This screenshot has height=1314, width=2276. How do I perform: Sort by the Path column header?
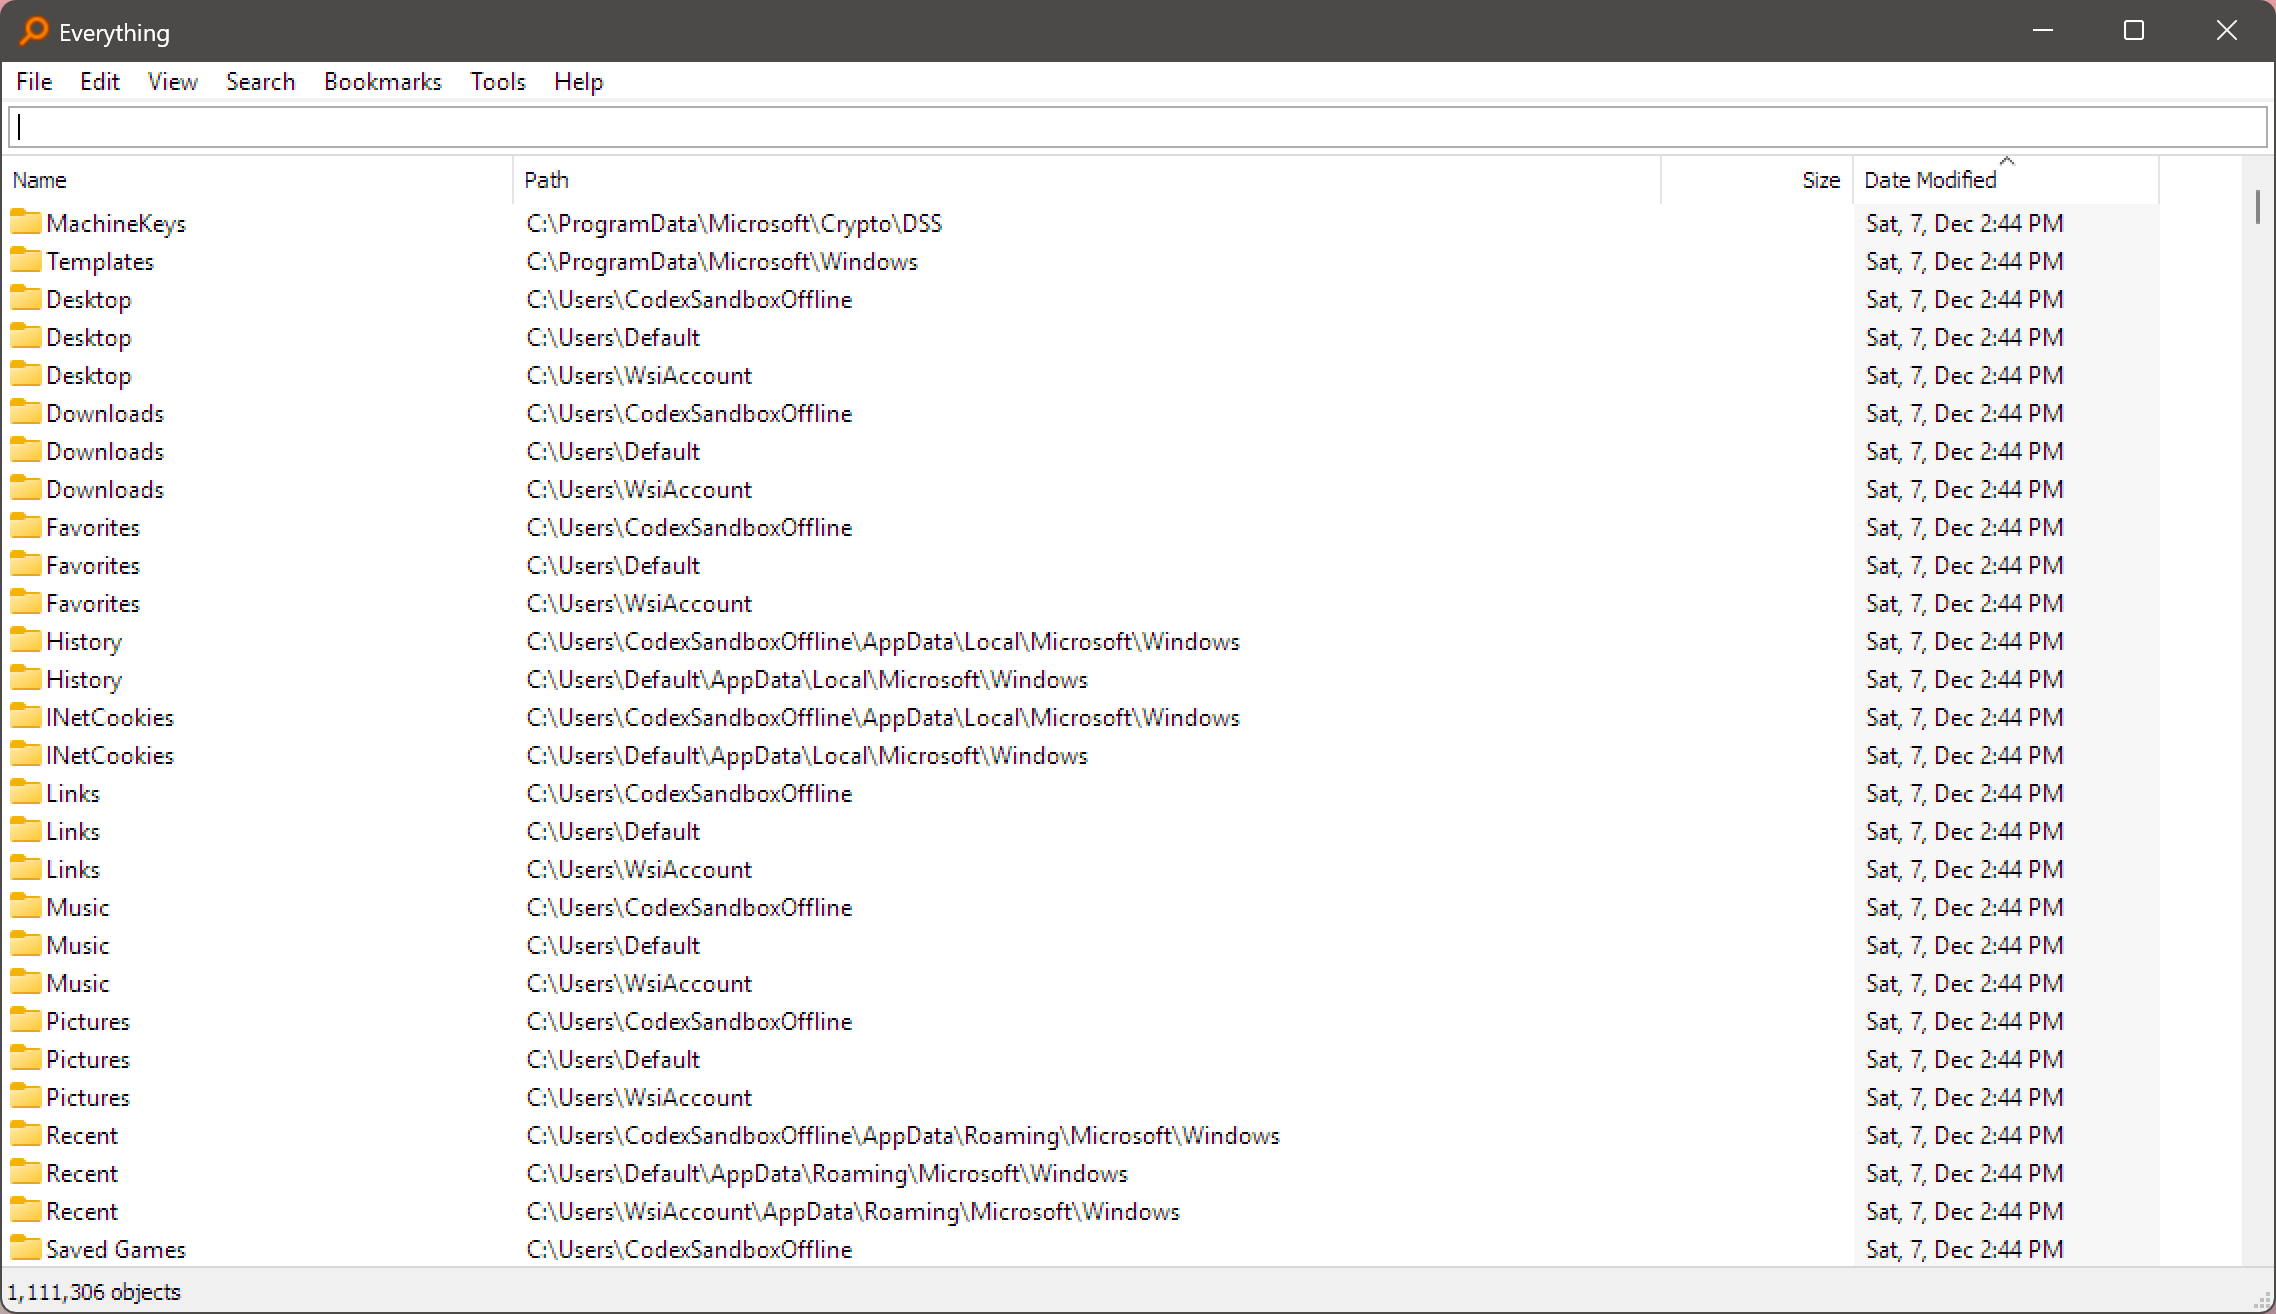coord(1087,180)
